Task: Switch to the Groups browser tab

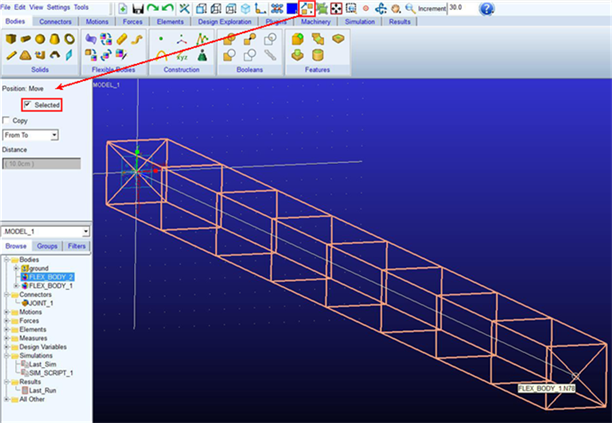Action: (47, 246)
